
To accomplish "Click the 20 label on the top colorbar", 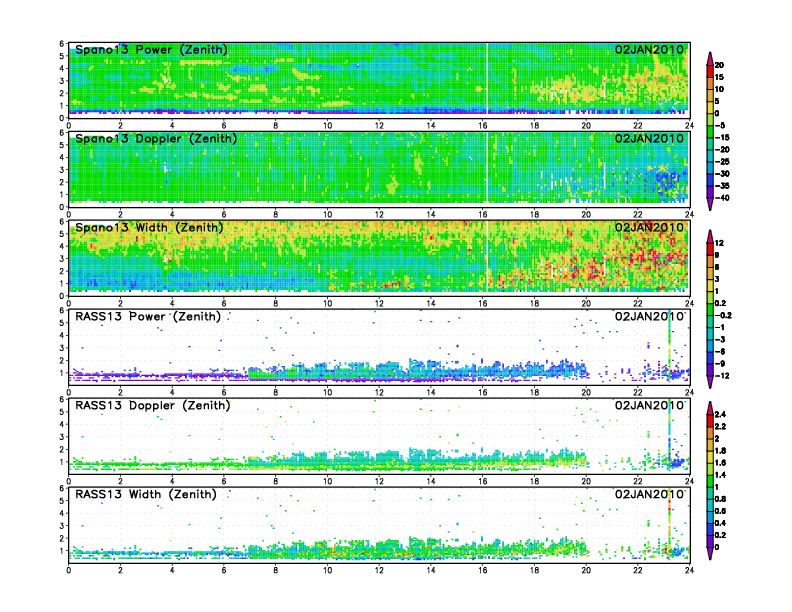I will point(719,65).
